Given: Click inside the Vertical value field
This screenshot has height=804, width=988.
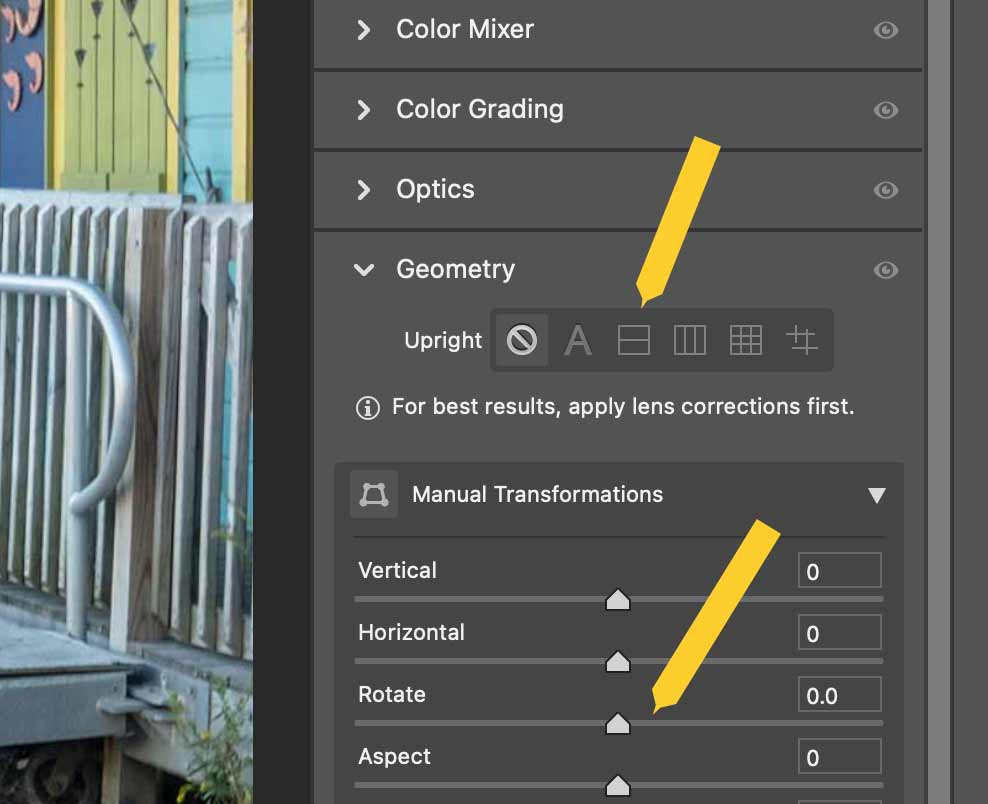Looking at the screenshot, I should pos(839,570).
